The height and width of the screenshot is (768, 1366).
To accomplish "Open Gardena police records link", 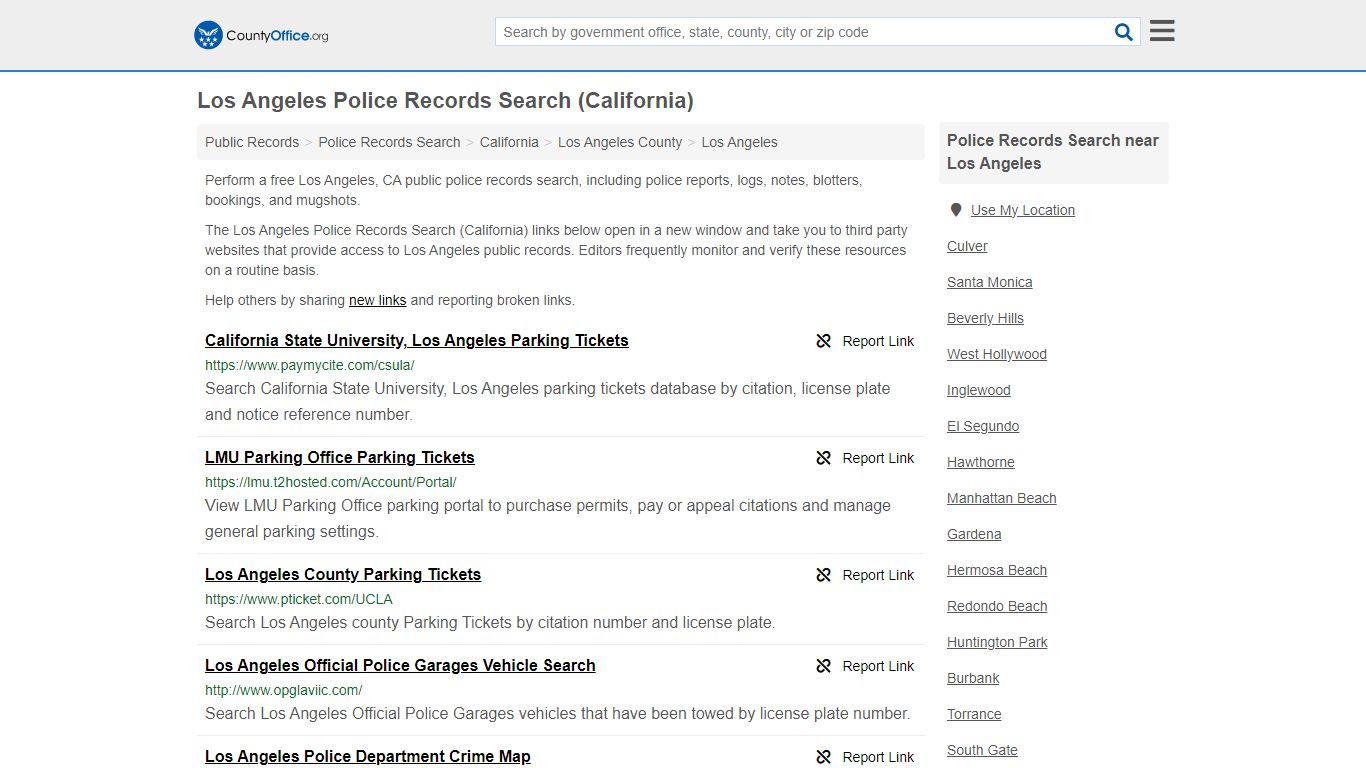I will point(974,534).
